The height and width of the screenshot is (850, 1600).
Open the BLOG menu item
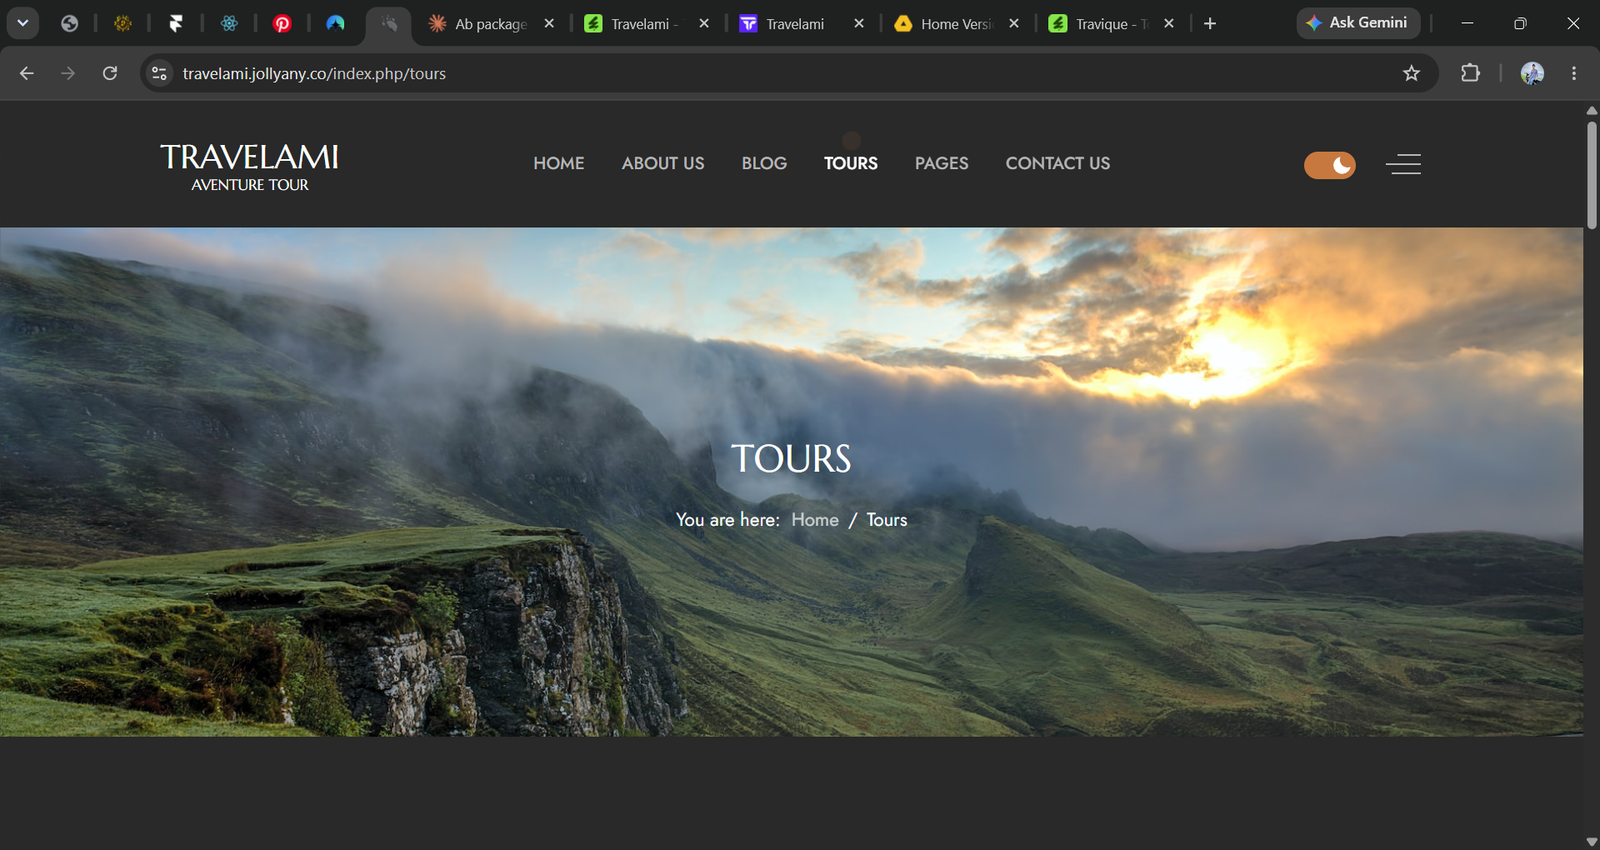(764, 163)
